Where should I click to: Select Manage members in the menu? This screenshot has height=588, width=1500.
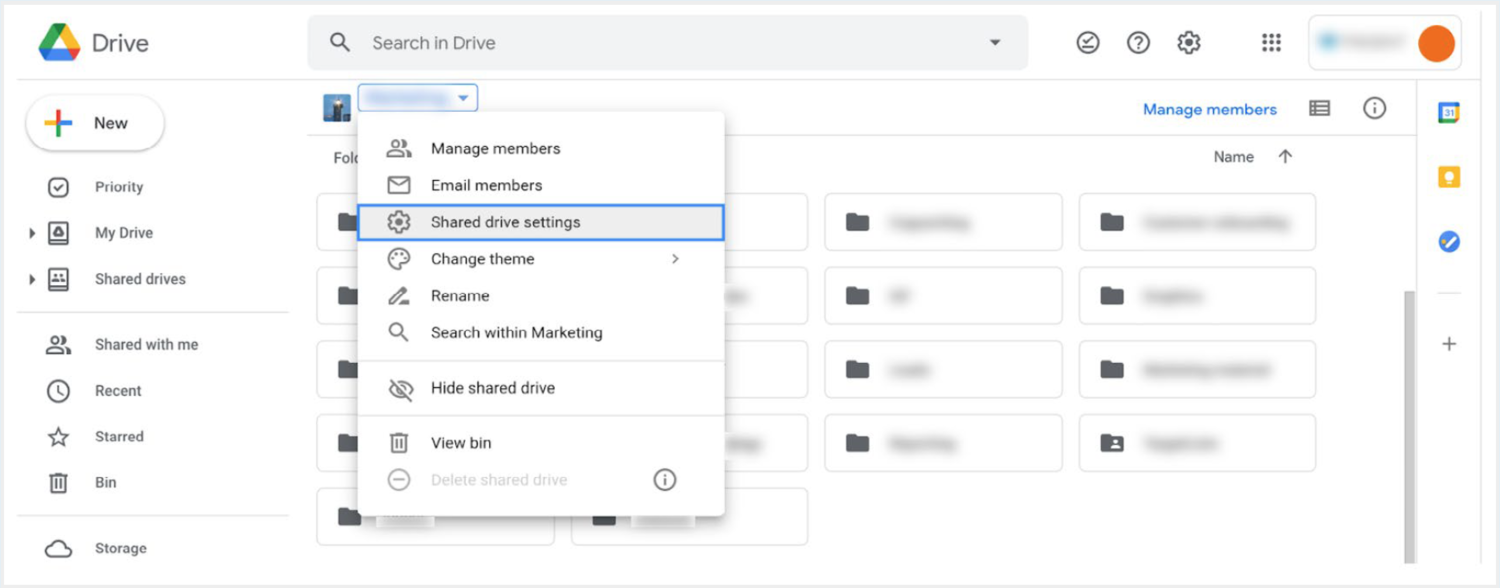pos(541,148)
